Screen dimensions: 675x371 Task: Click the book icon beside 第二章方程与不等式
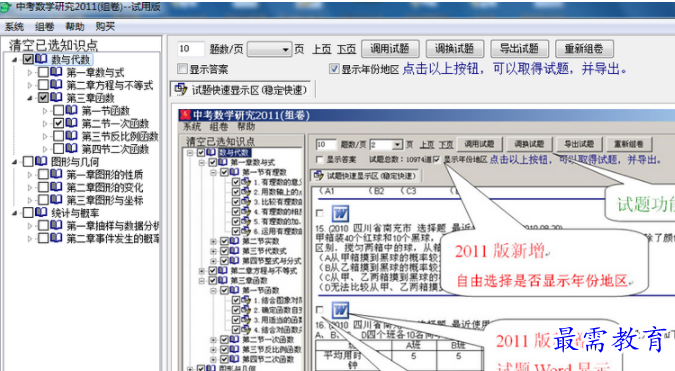pyautogui.click(x=56, y=85)
